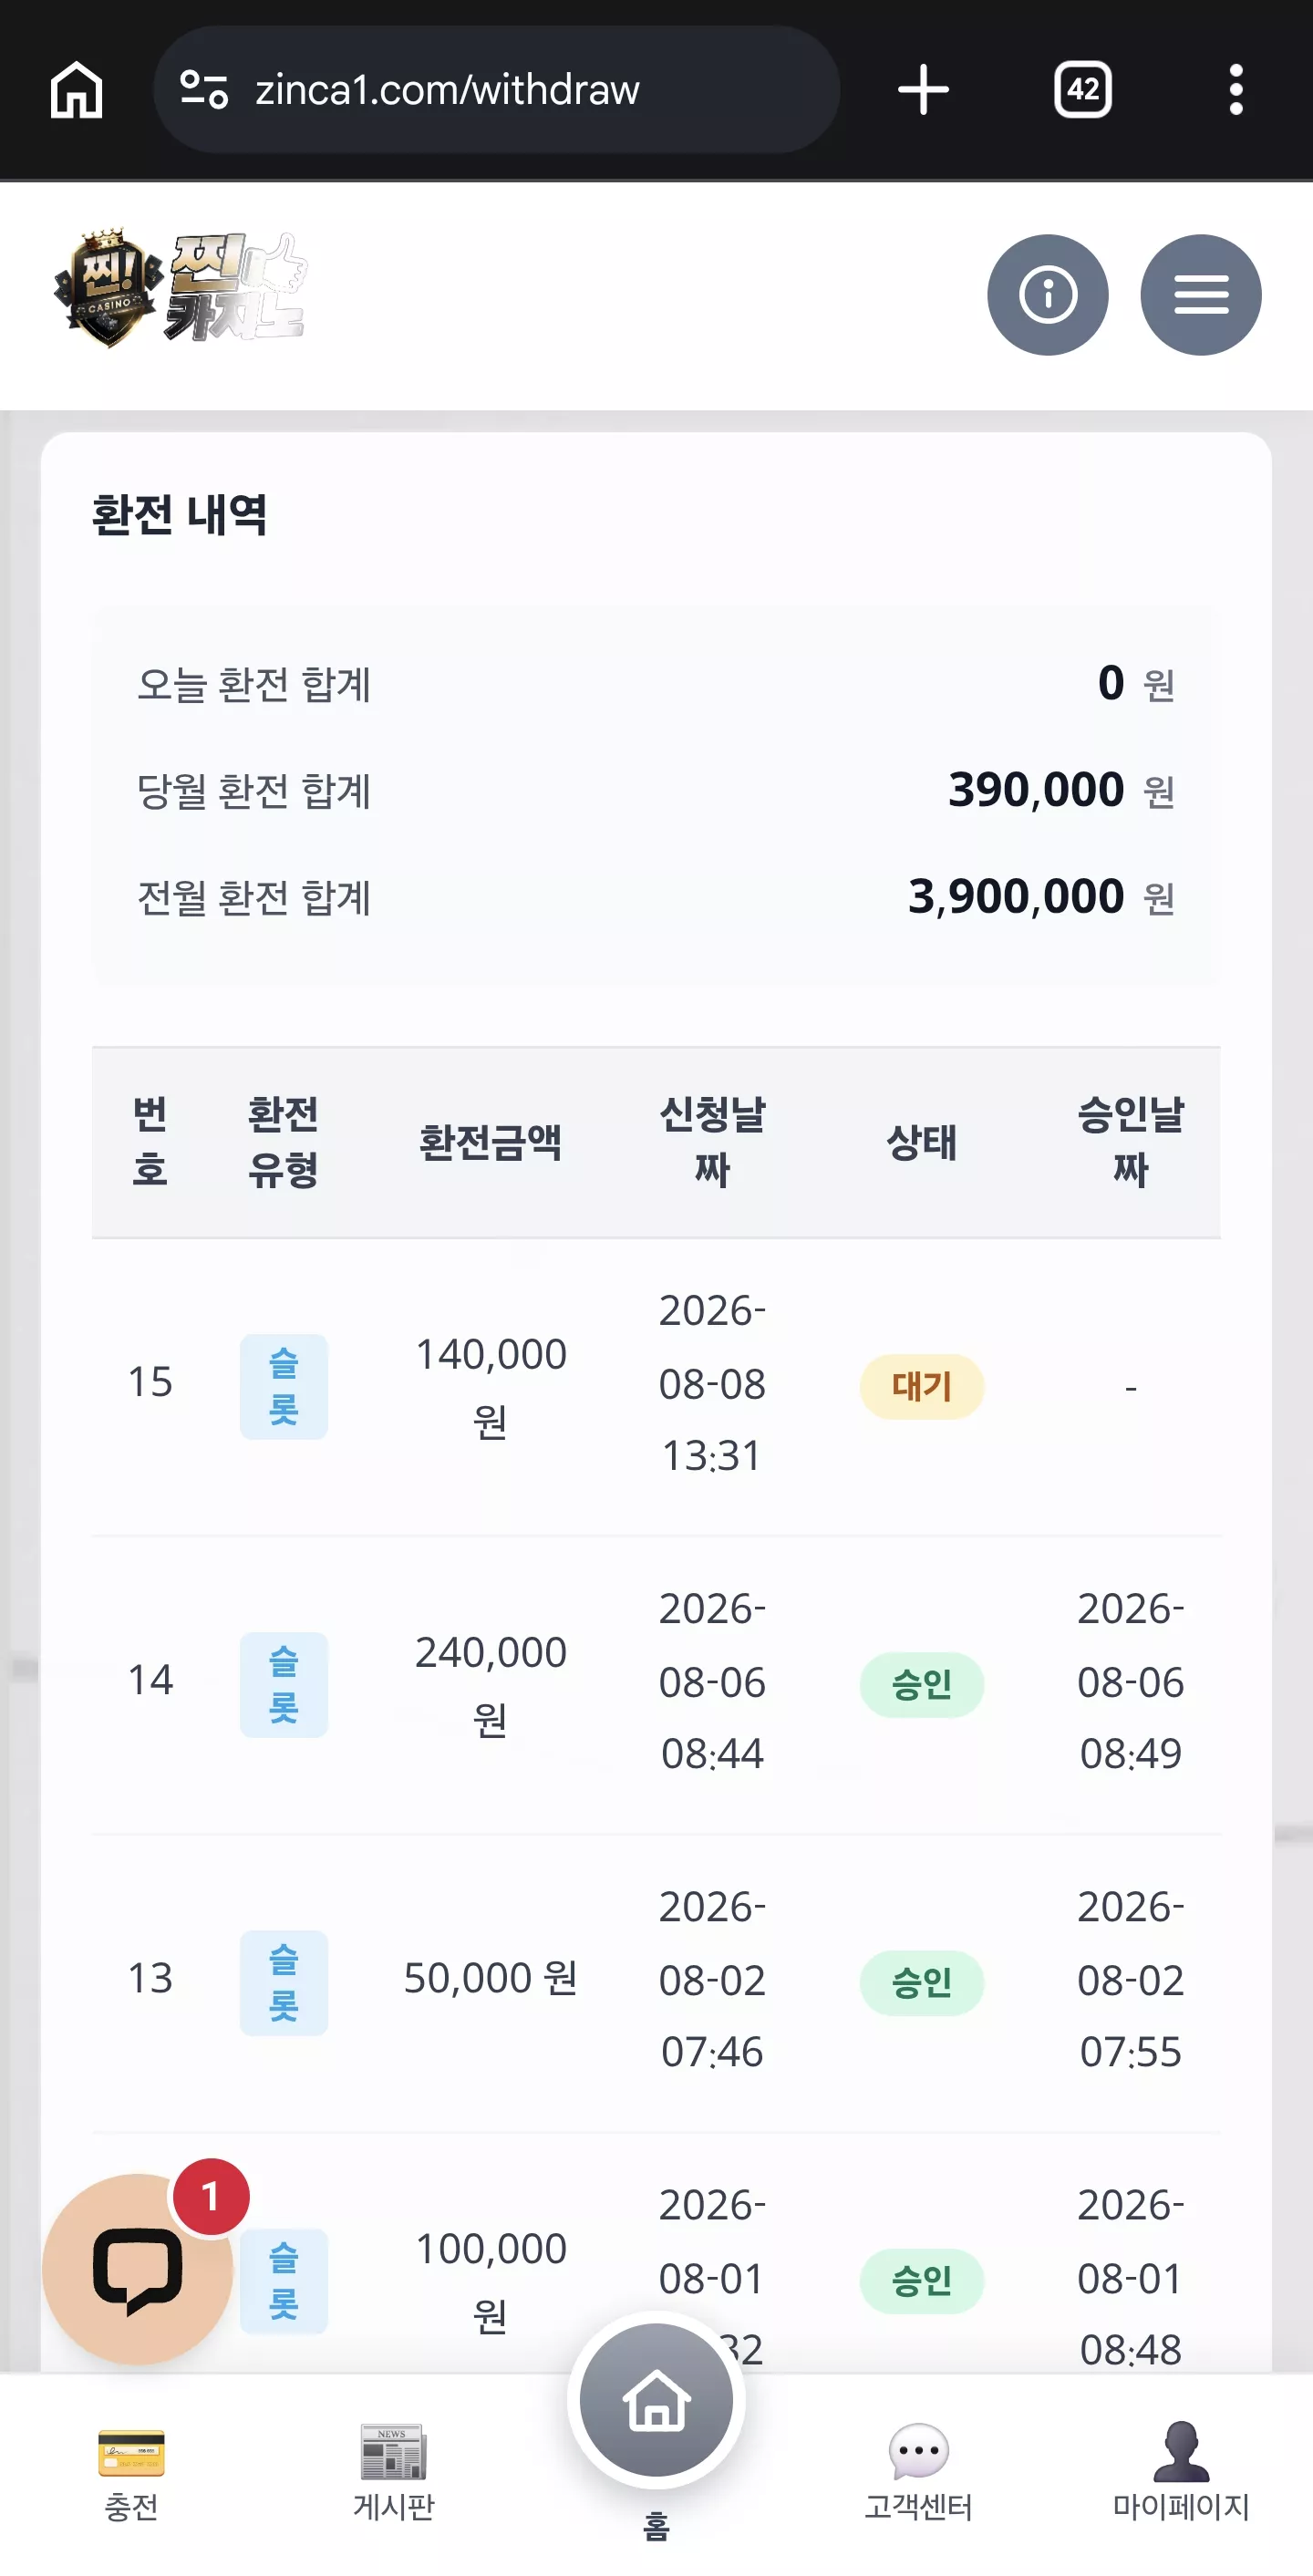This screenshot has width=1313, height=2576.
Task: Tap the 승인 badge on row 14
Action: click(x=921, y=1684)
